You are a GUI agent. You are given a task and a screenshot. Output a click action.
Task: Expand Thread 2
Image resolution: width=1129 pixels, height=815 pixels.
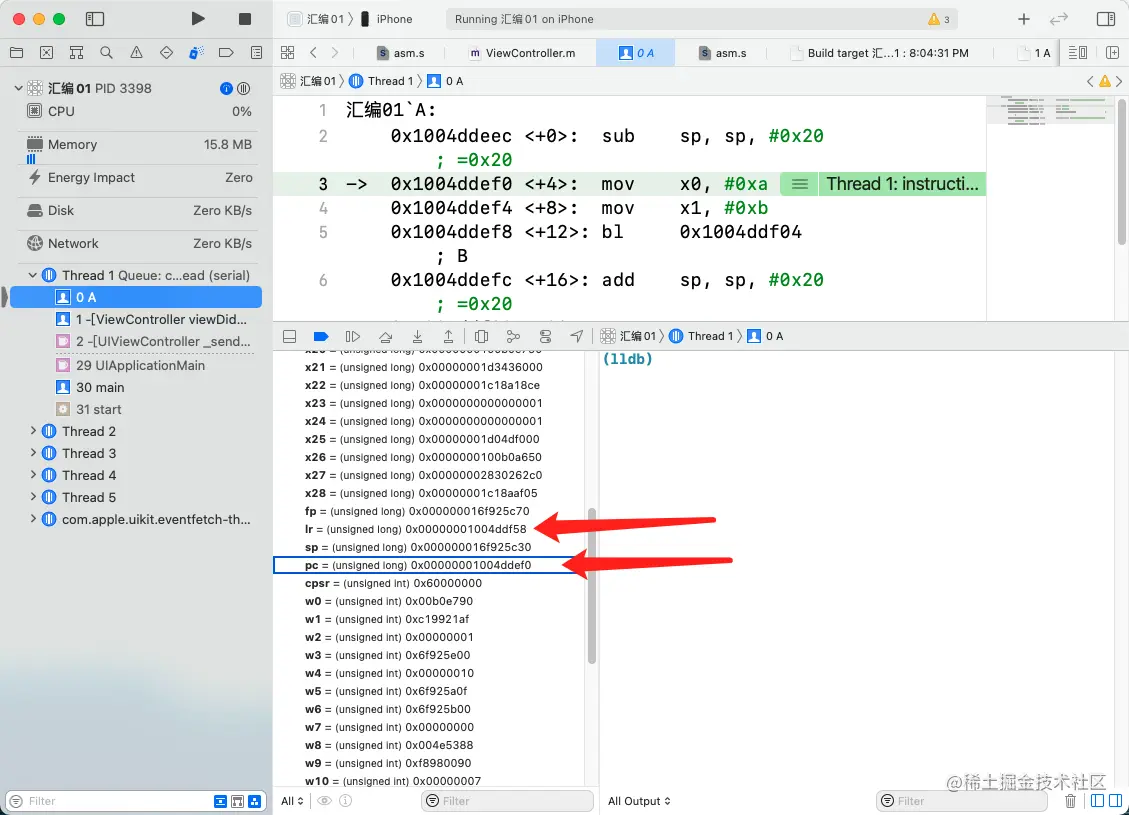[32, 431]
